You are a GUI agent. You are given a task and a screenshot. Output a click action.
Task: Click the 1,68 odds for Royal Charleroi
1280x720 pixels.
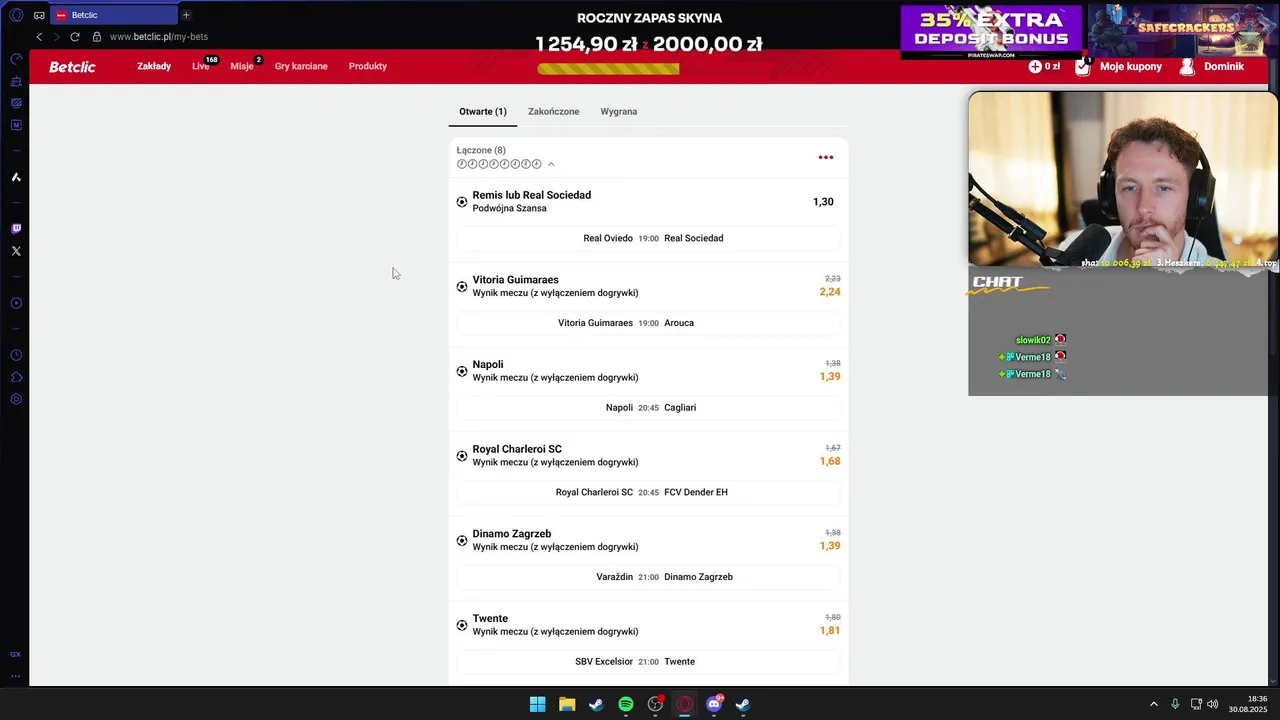click(830, 461)
